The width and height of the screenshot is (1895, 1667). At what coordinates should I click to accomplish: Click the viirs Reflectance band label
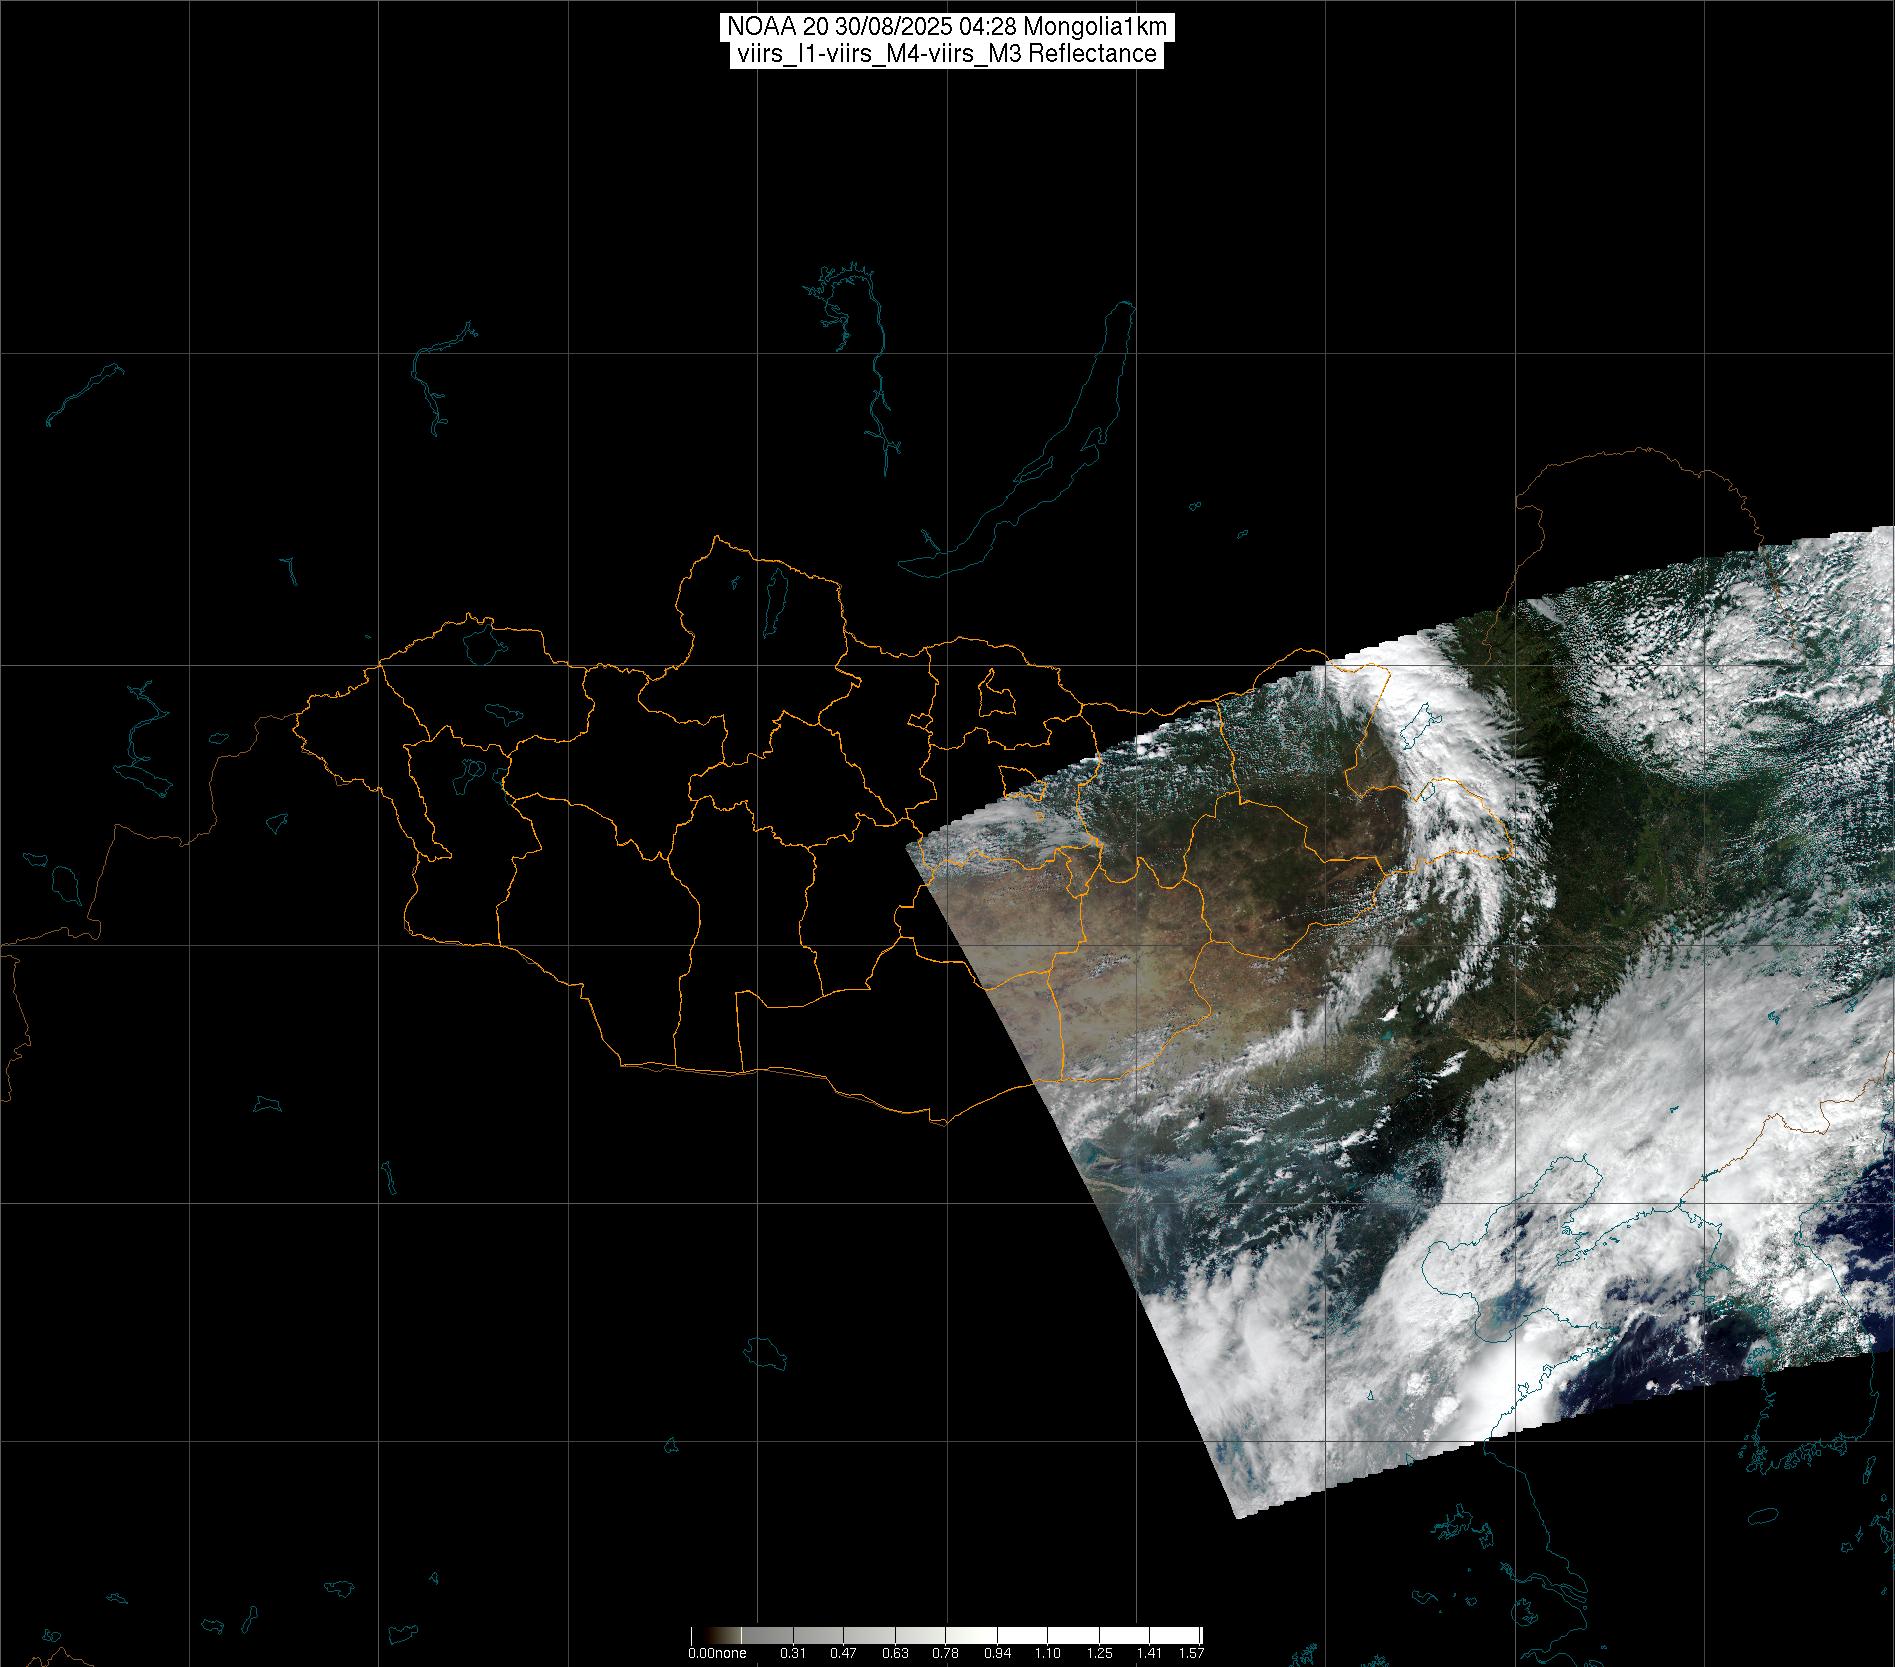(946, 54)
